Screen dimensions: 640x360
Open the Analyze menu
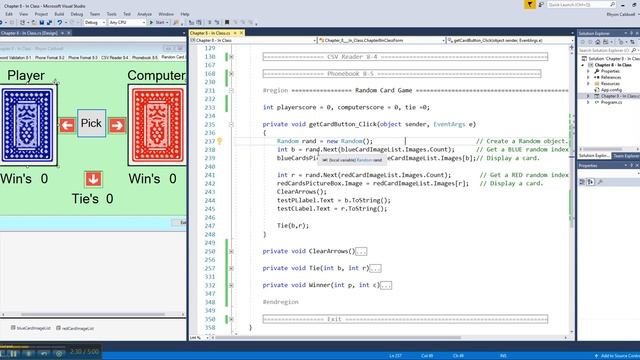(144, 14)
